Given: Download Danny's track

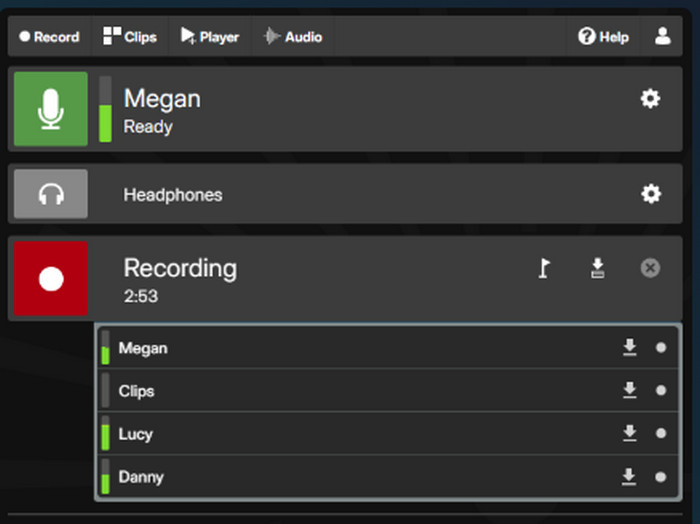Looking at the screenshot, I should 629,477.
